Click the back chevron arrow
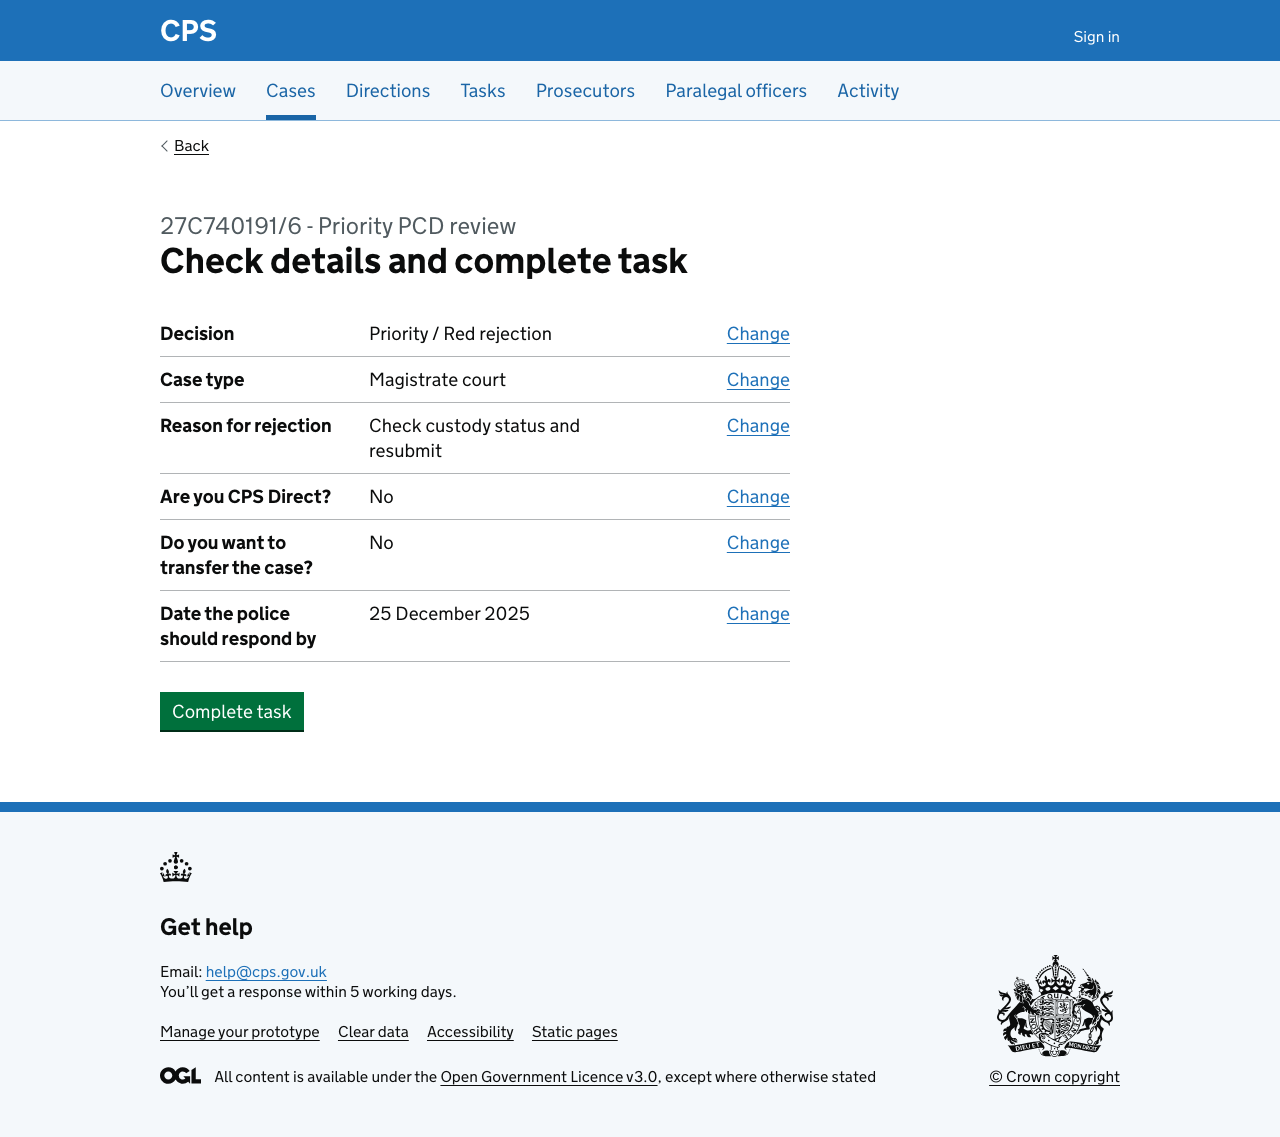Image resolution: width=1280 pixels, height=1137 pixels. tap(163, 144)
